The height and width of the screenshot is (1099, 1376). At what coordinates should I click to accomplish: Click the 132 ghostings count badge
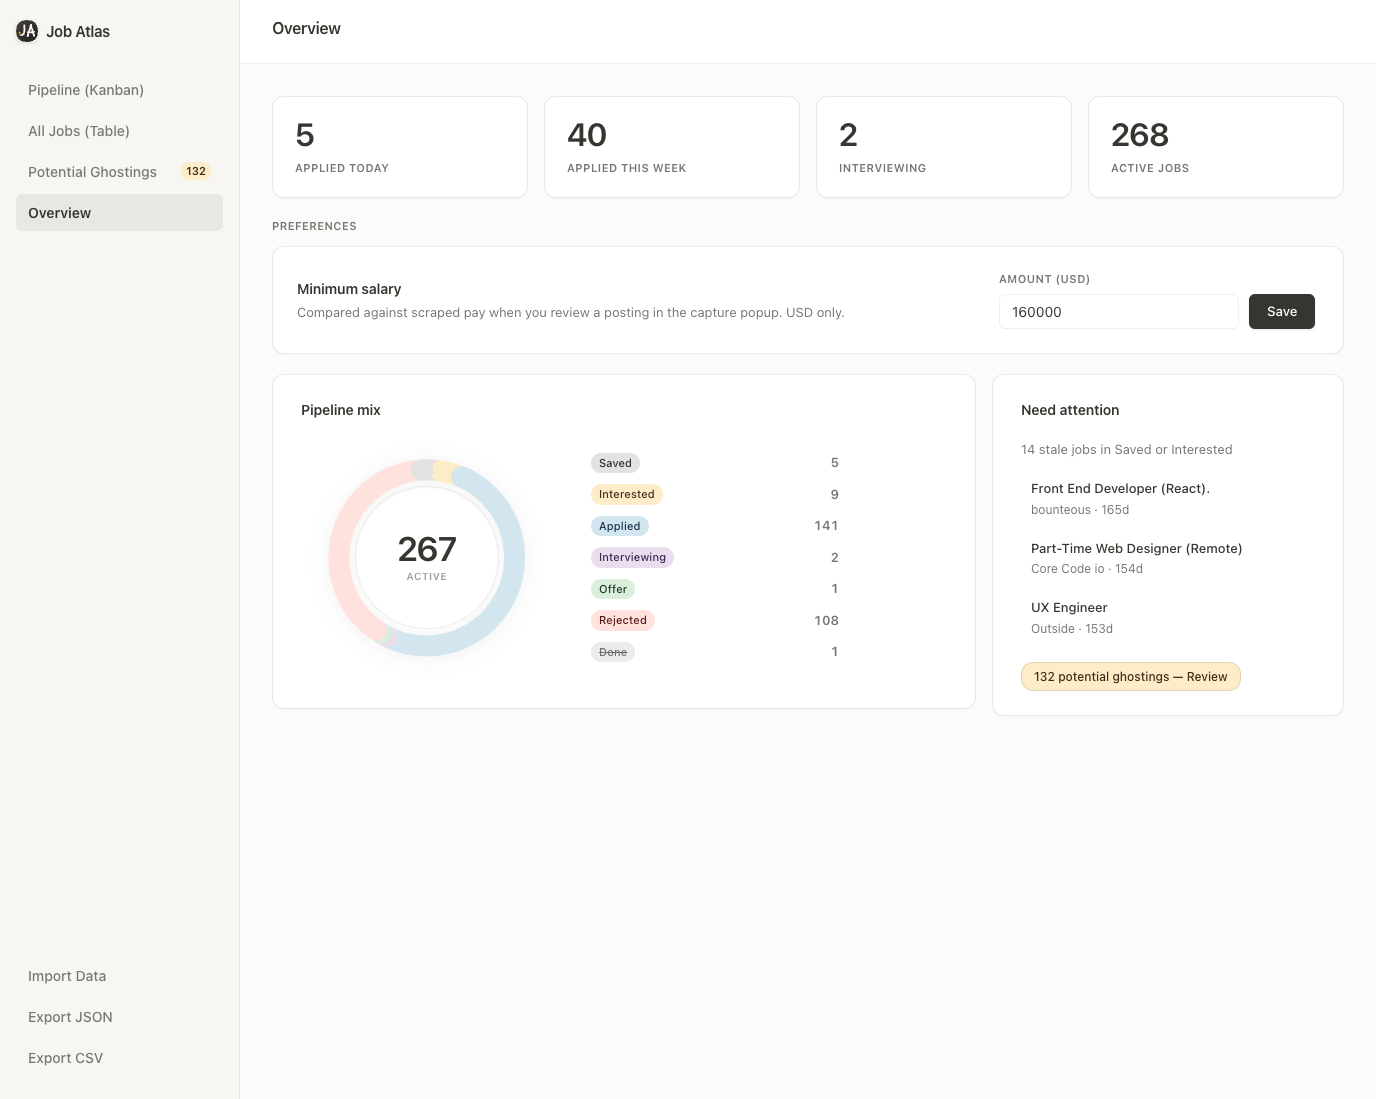(x=196, y=171)
